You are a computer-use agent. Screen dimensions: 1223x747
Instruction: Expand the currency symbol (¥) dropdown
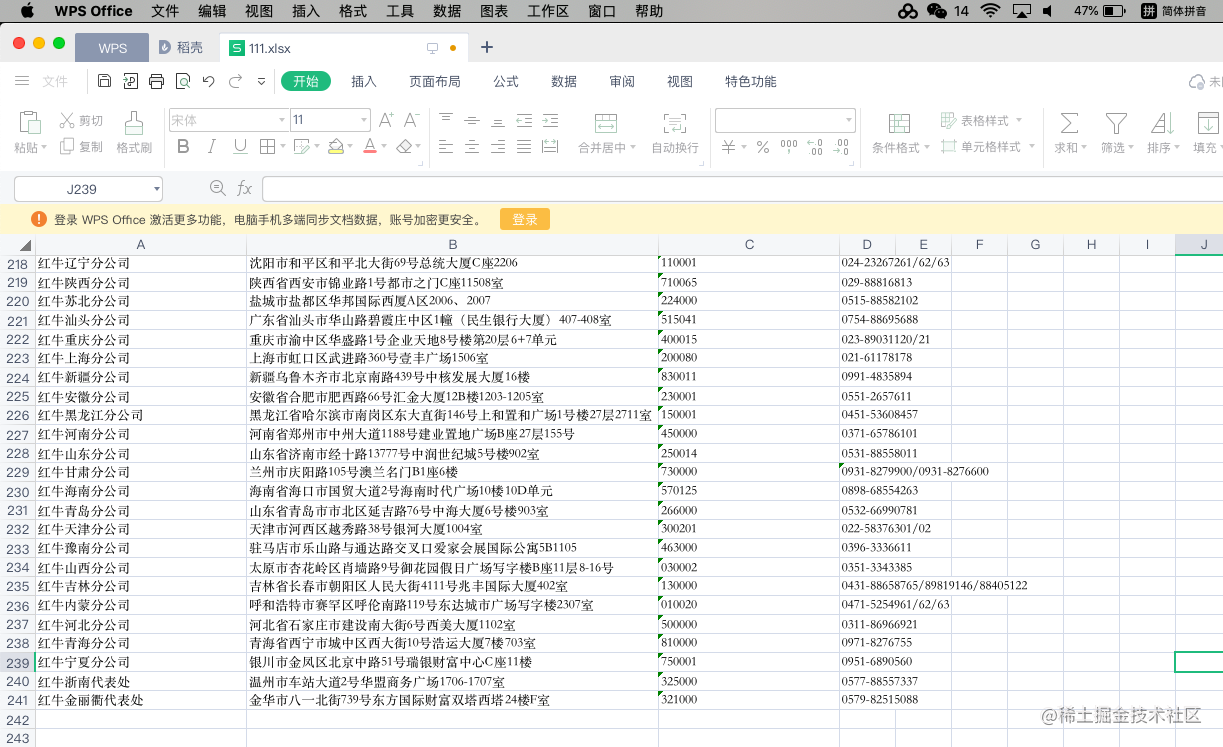tap(743, 148)
